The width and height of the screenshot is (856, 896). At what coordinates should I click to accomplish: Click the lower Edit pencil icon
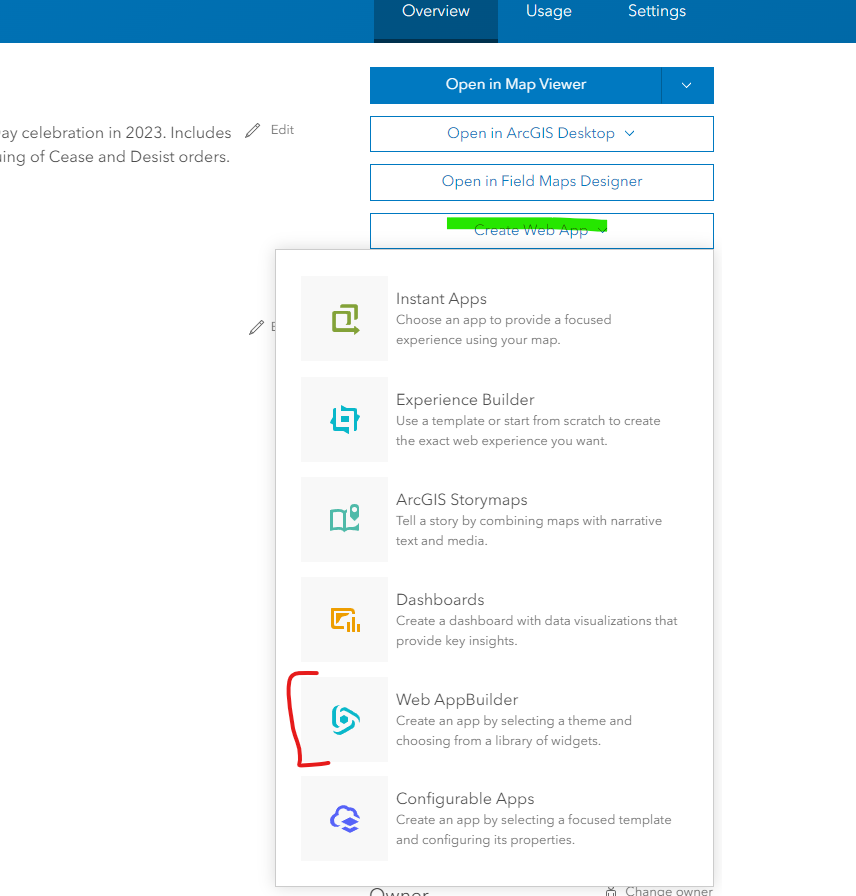257,327
